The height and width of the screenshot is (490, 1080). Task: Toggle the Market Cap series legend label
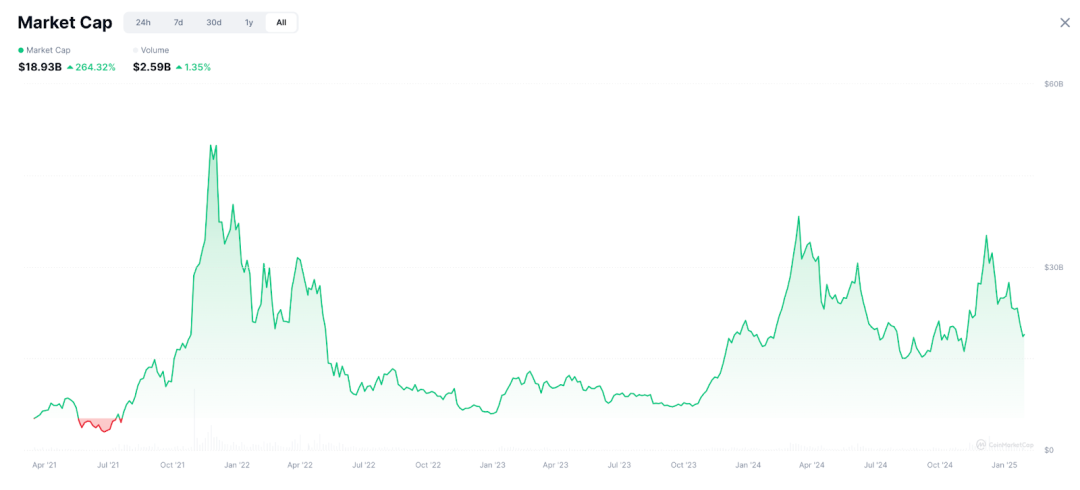[x=48, y=50]
